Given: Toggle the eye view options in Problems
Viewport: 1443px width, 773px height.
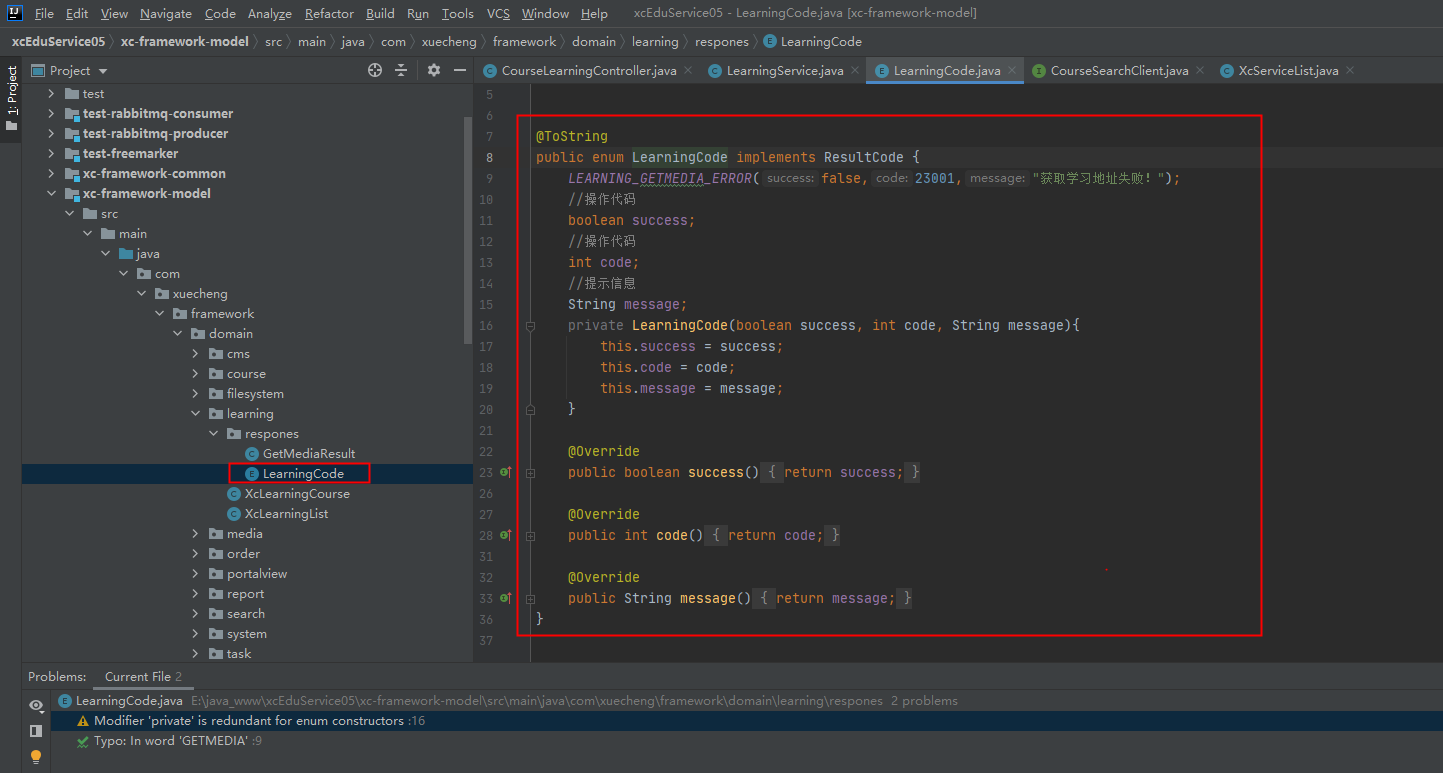Looking at the screenshot, I should click(36, 705).
